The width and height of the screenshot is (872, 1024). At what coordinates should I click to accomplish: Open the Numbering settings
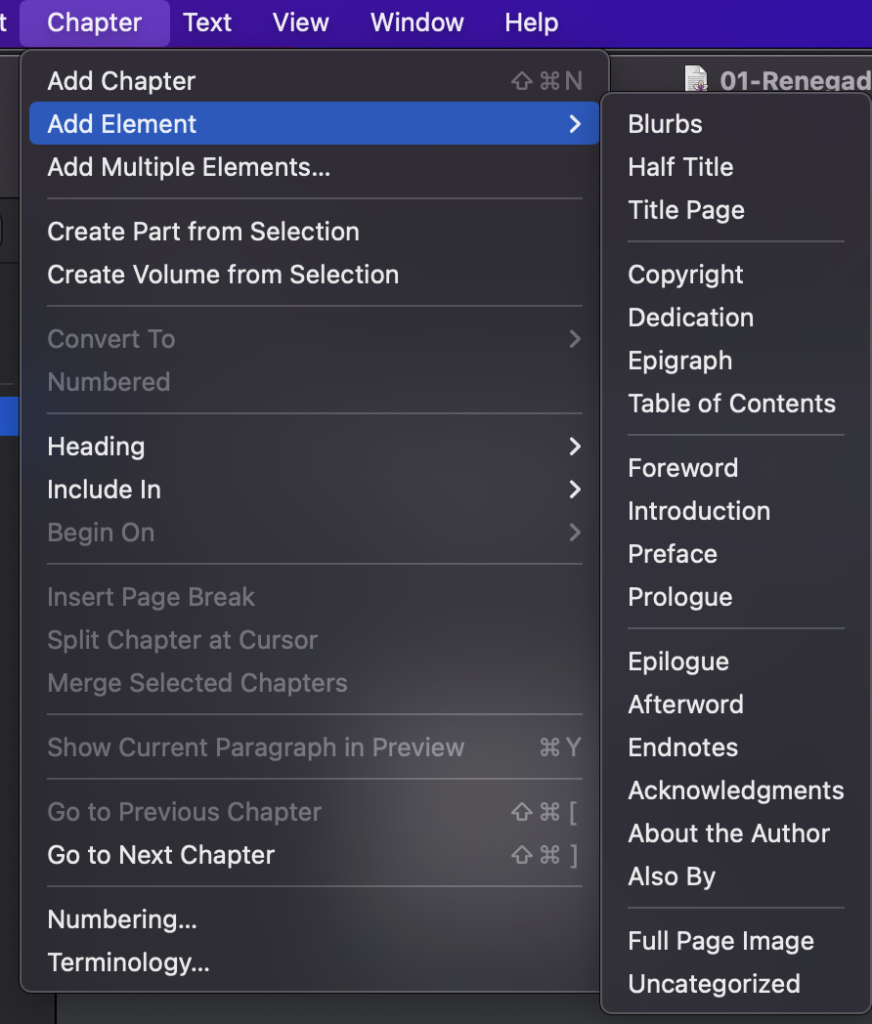(122, 919)
